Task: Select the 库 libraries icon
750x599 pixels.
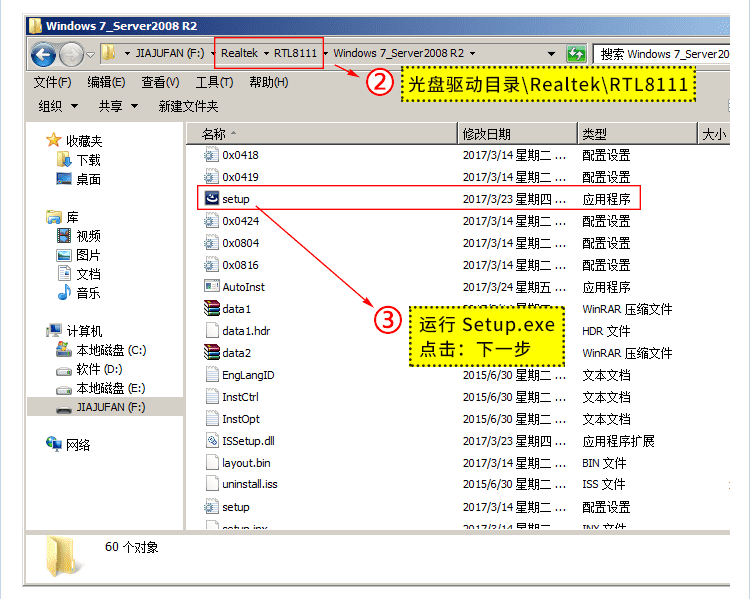Action: point(54,217)
